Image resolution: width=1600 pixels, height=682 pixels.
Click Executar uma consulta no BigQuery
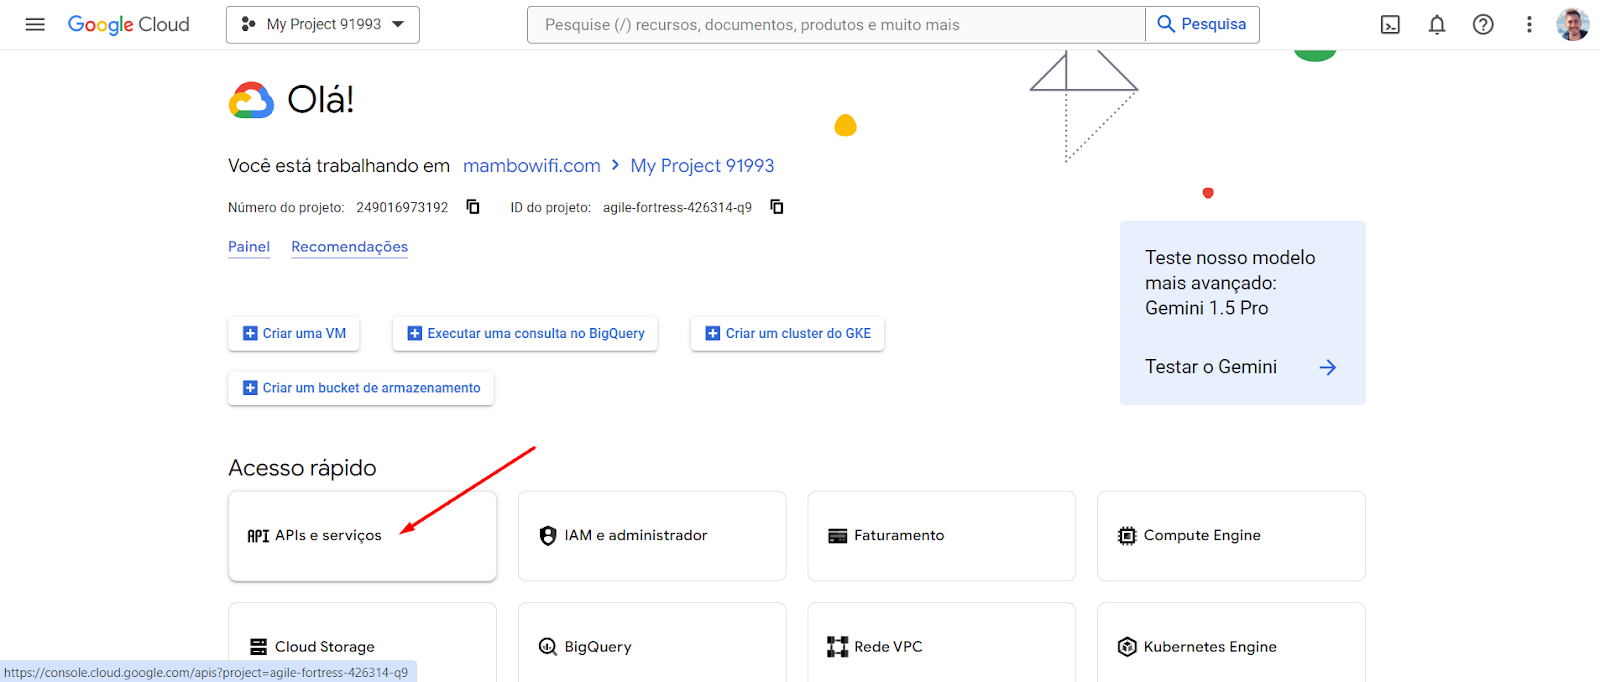525,334
